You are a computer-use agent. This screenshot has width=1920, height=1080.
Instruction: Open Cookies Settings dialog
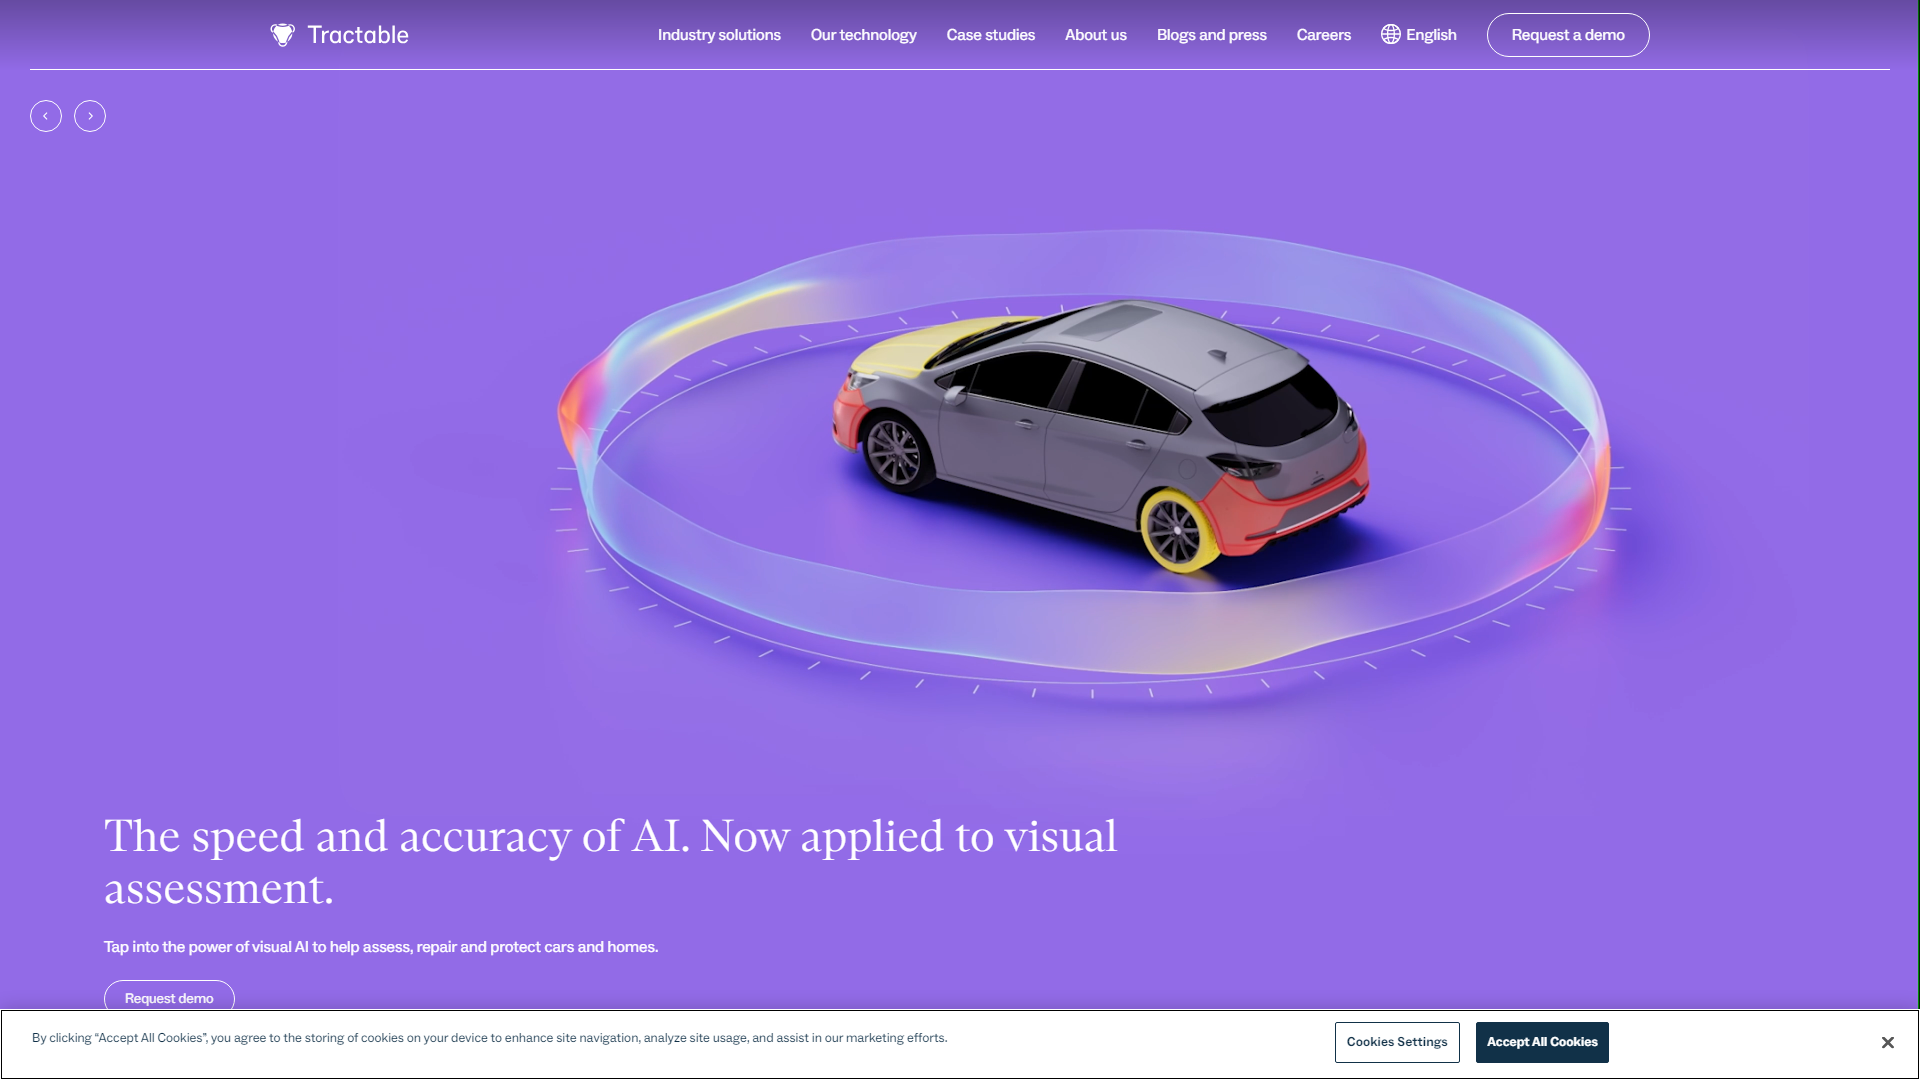[1396, 1042]
